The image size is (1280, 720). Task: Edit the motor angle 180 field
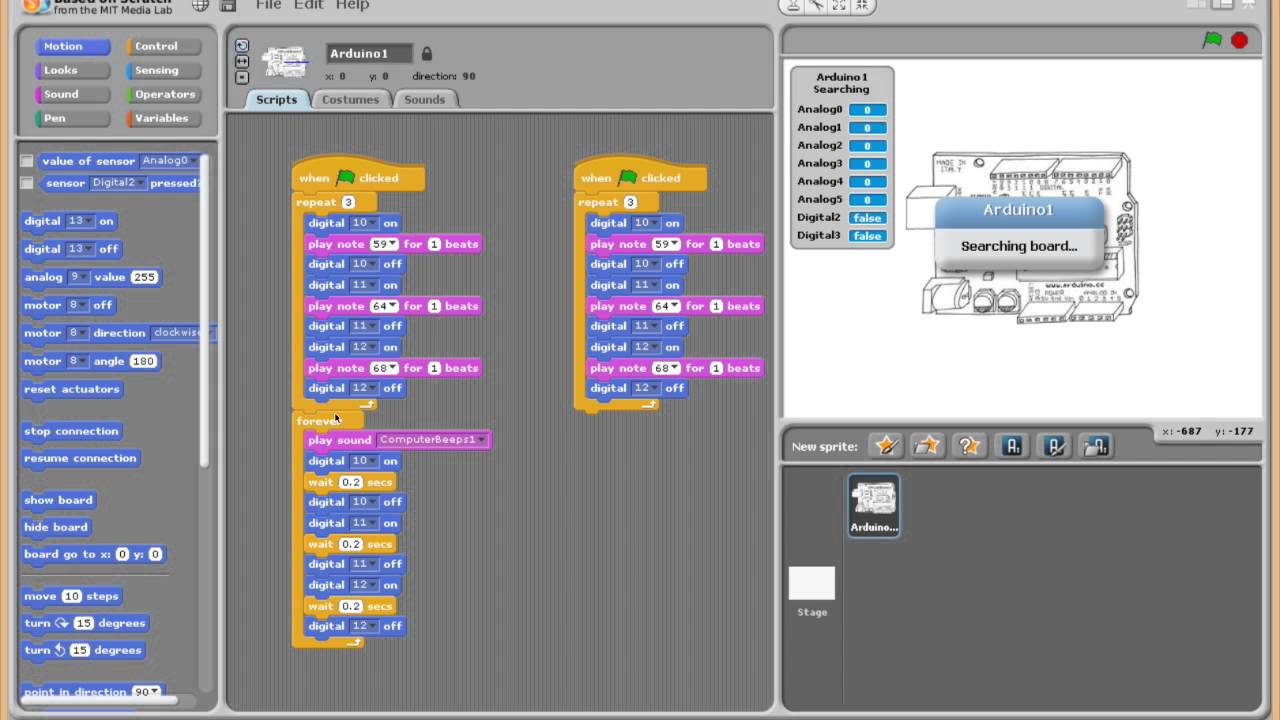point(143,361)
